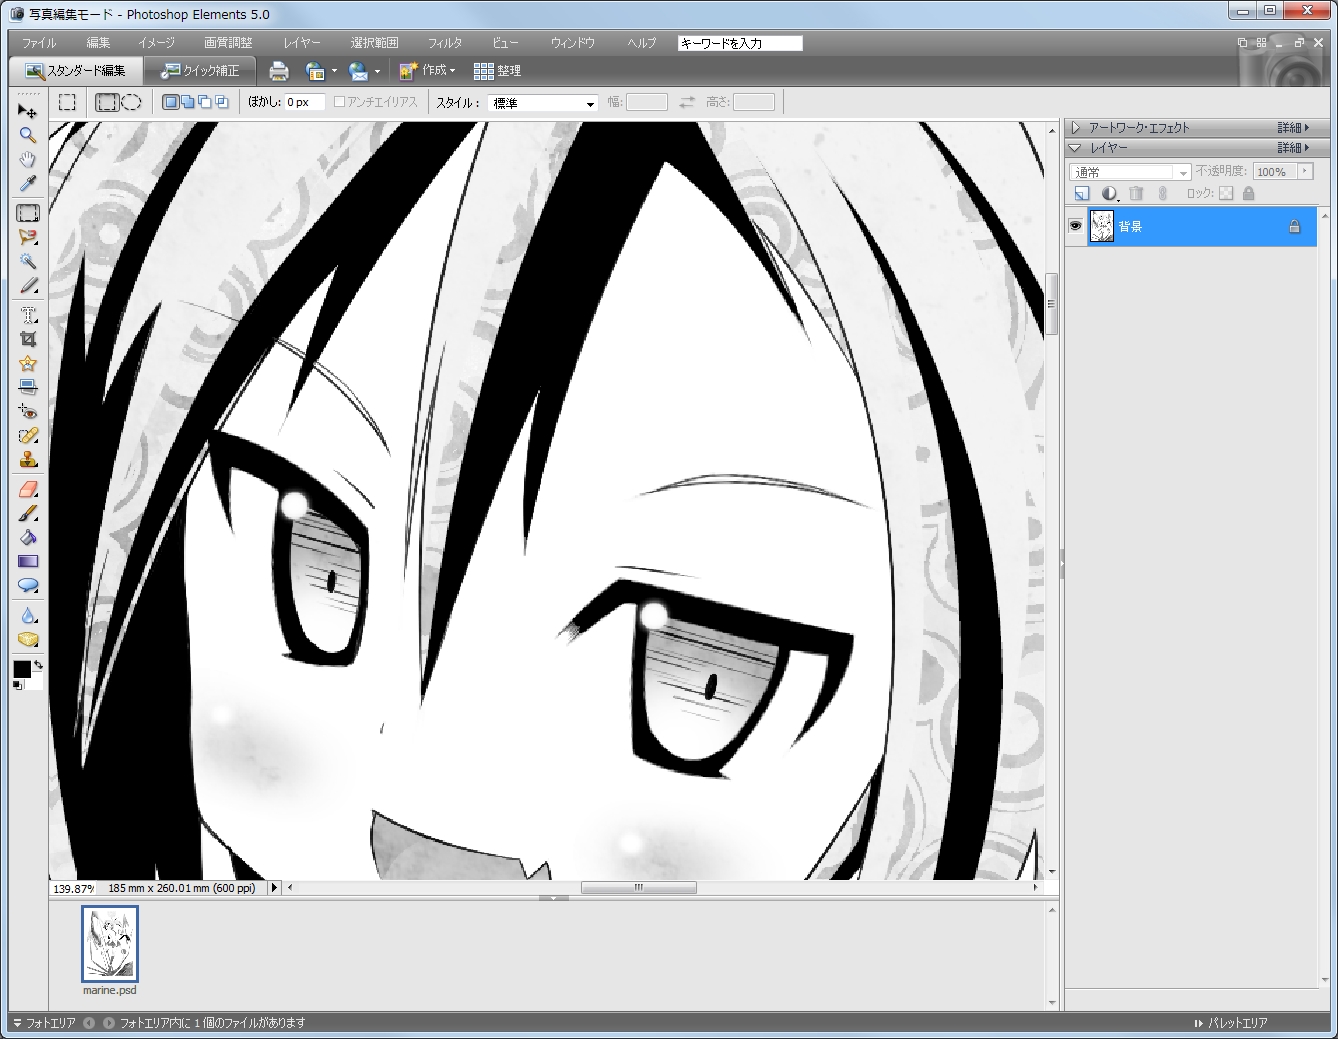Hide the 背景 layer with eye icon
Viewport: 1338px width, 1039px height.
pyautogui.click(x=1075, y=226)
